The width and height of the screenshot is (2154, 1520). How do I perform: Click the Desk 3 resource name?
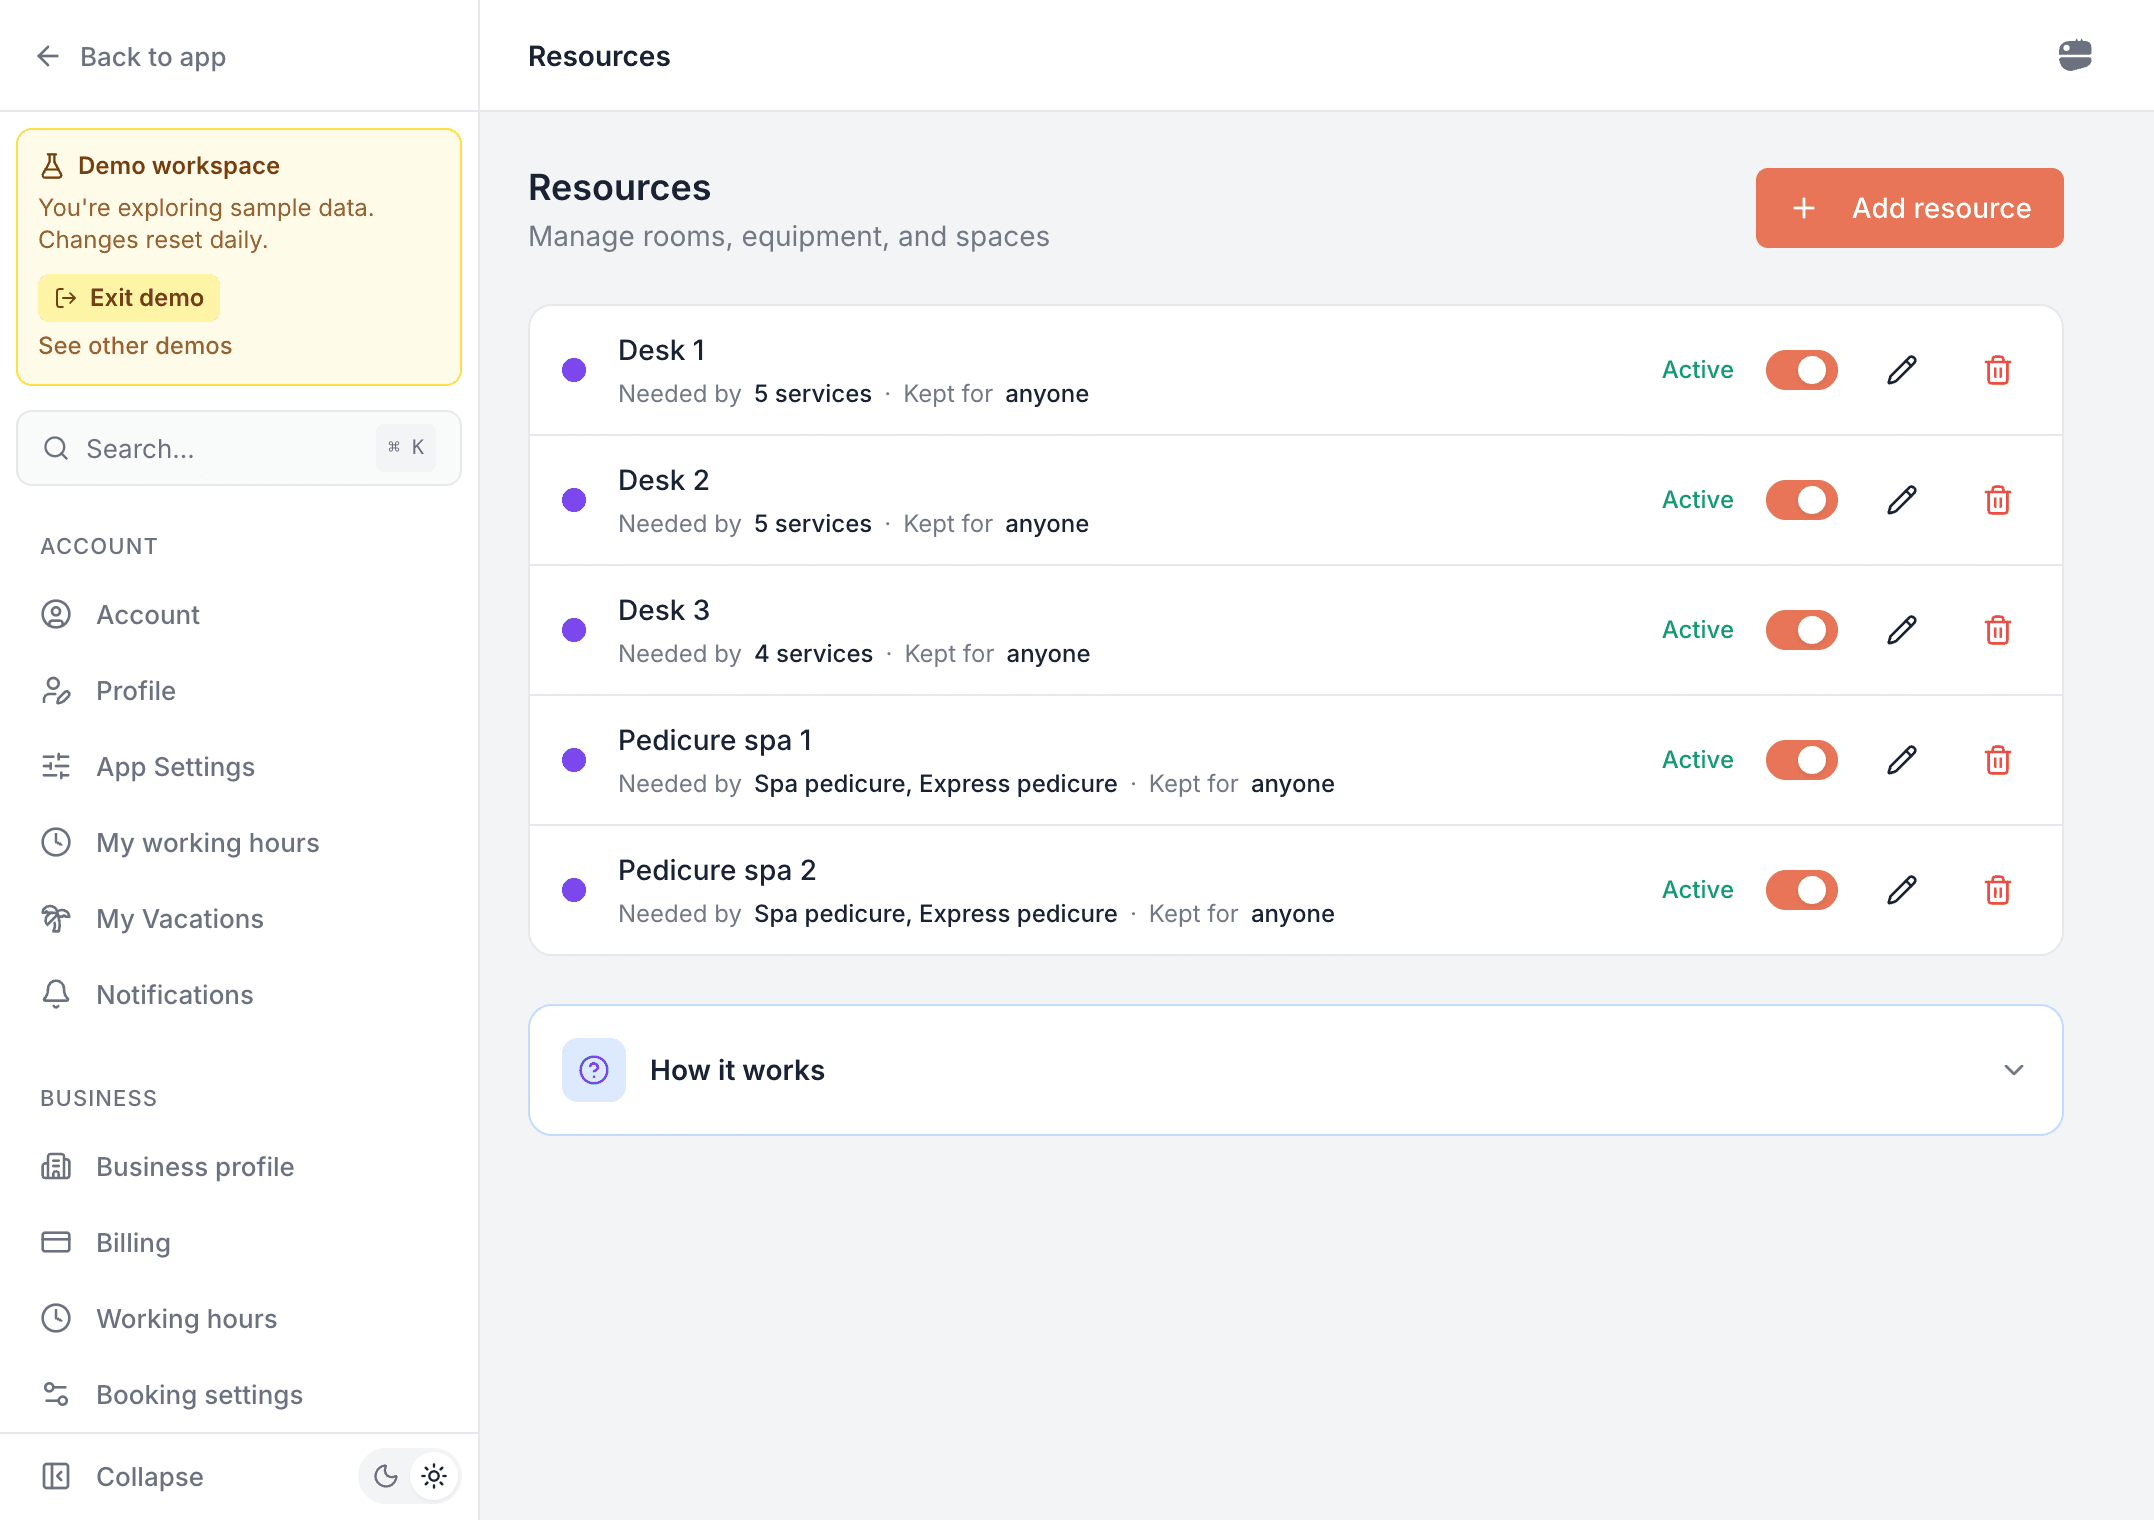click(664, 610)
